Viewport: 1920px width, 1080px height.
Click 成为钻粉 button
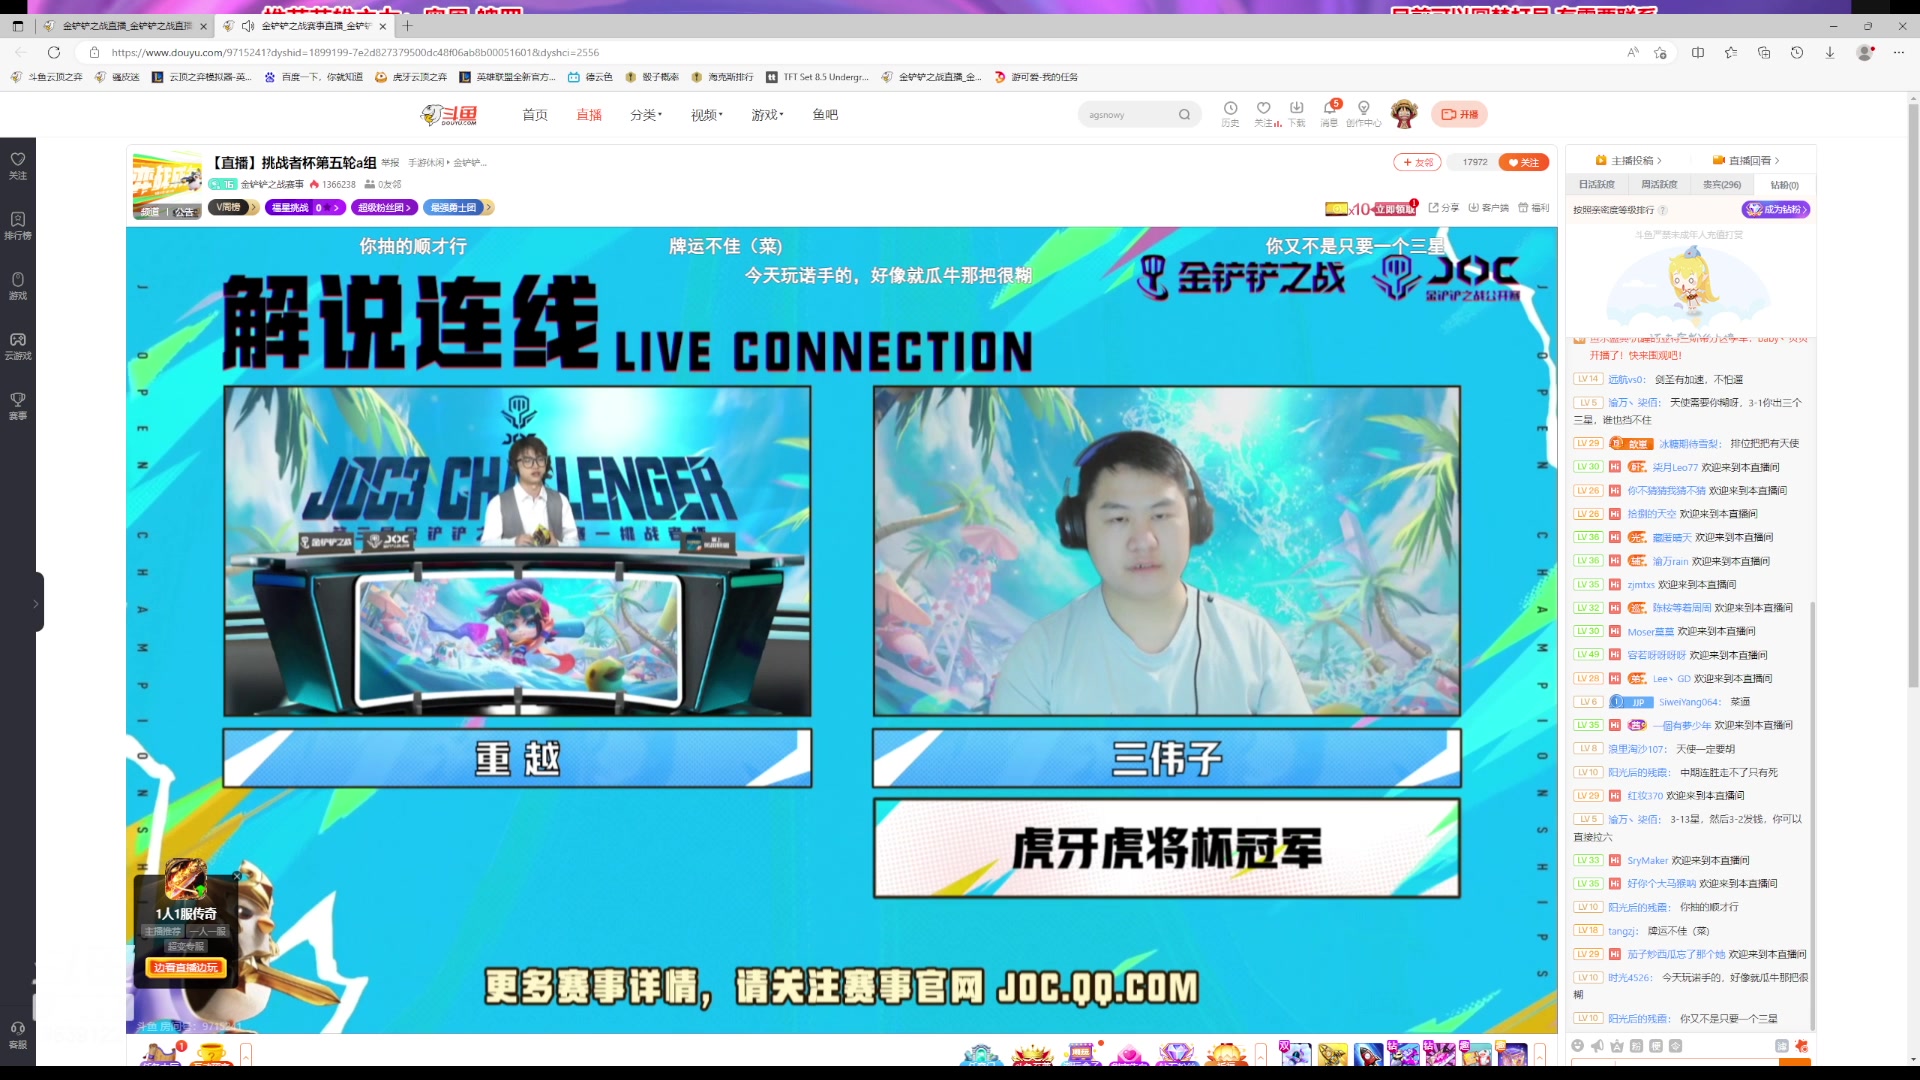coord(1776,210)
